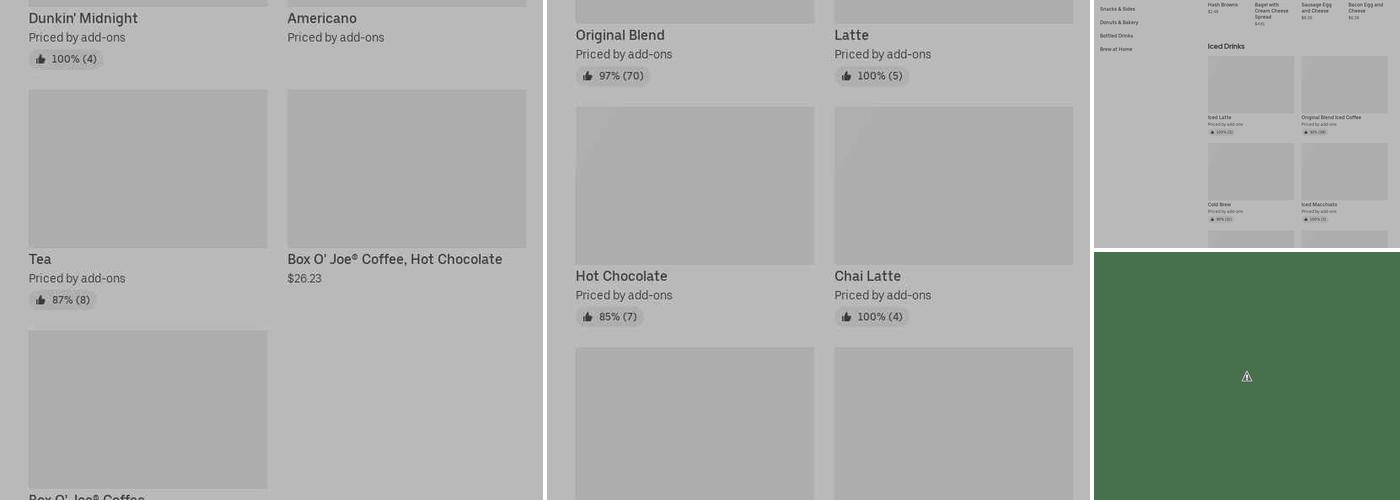This screenshot has width=1400, height=500.
Task: Open the Iced Macchiato item thumbnail
Action: [1344, 171]
